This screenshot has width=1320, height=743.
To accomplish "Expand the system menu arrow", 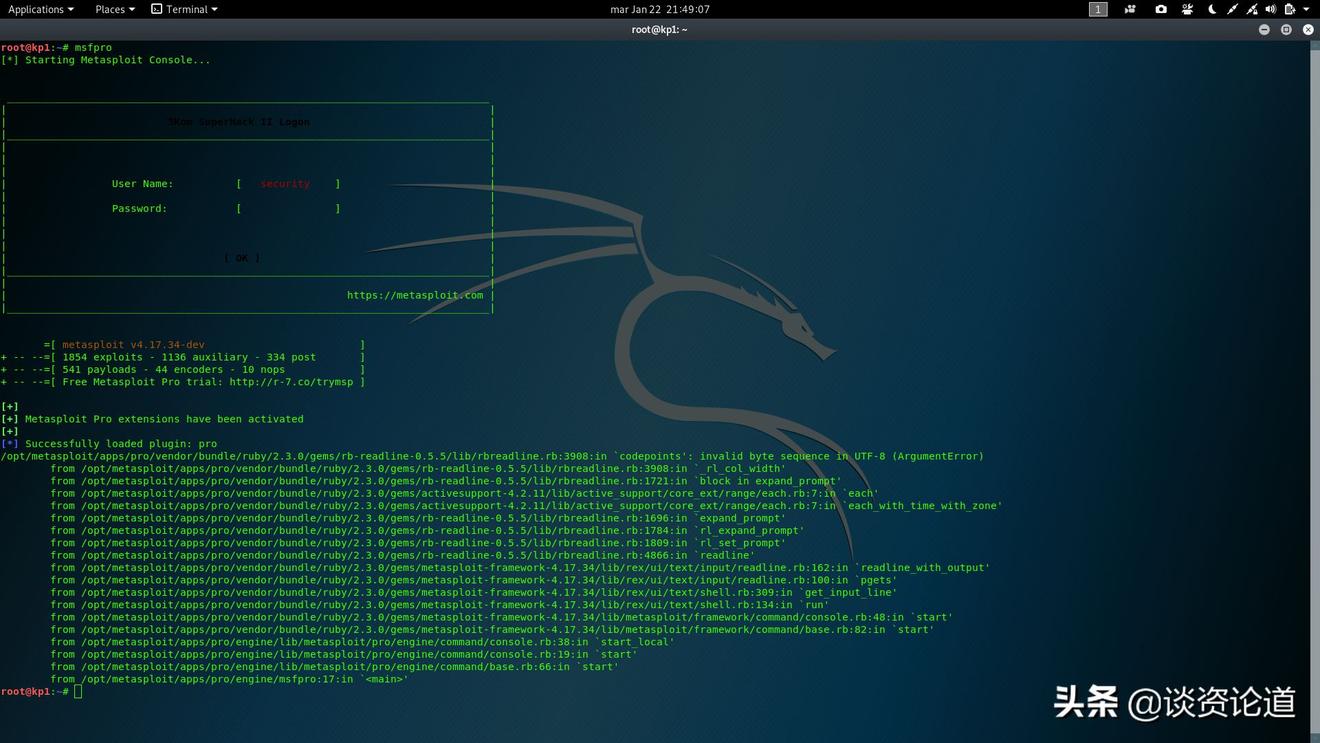I will pyautogui.click(x=1306, y=9).
